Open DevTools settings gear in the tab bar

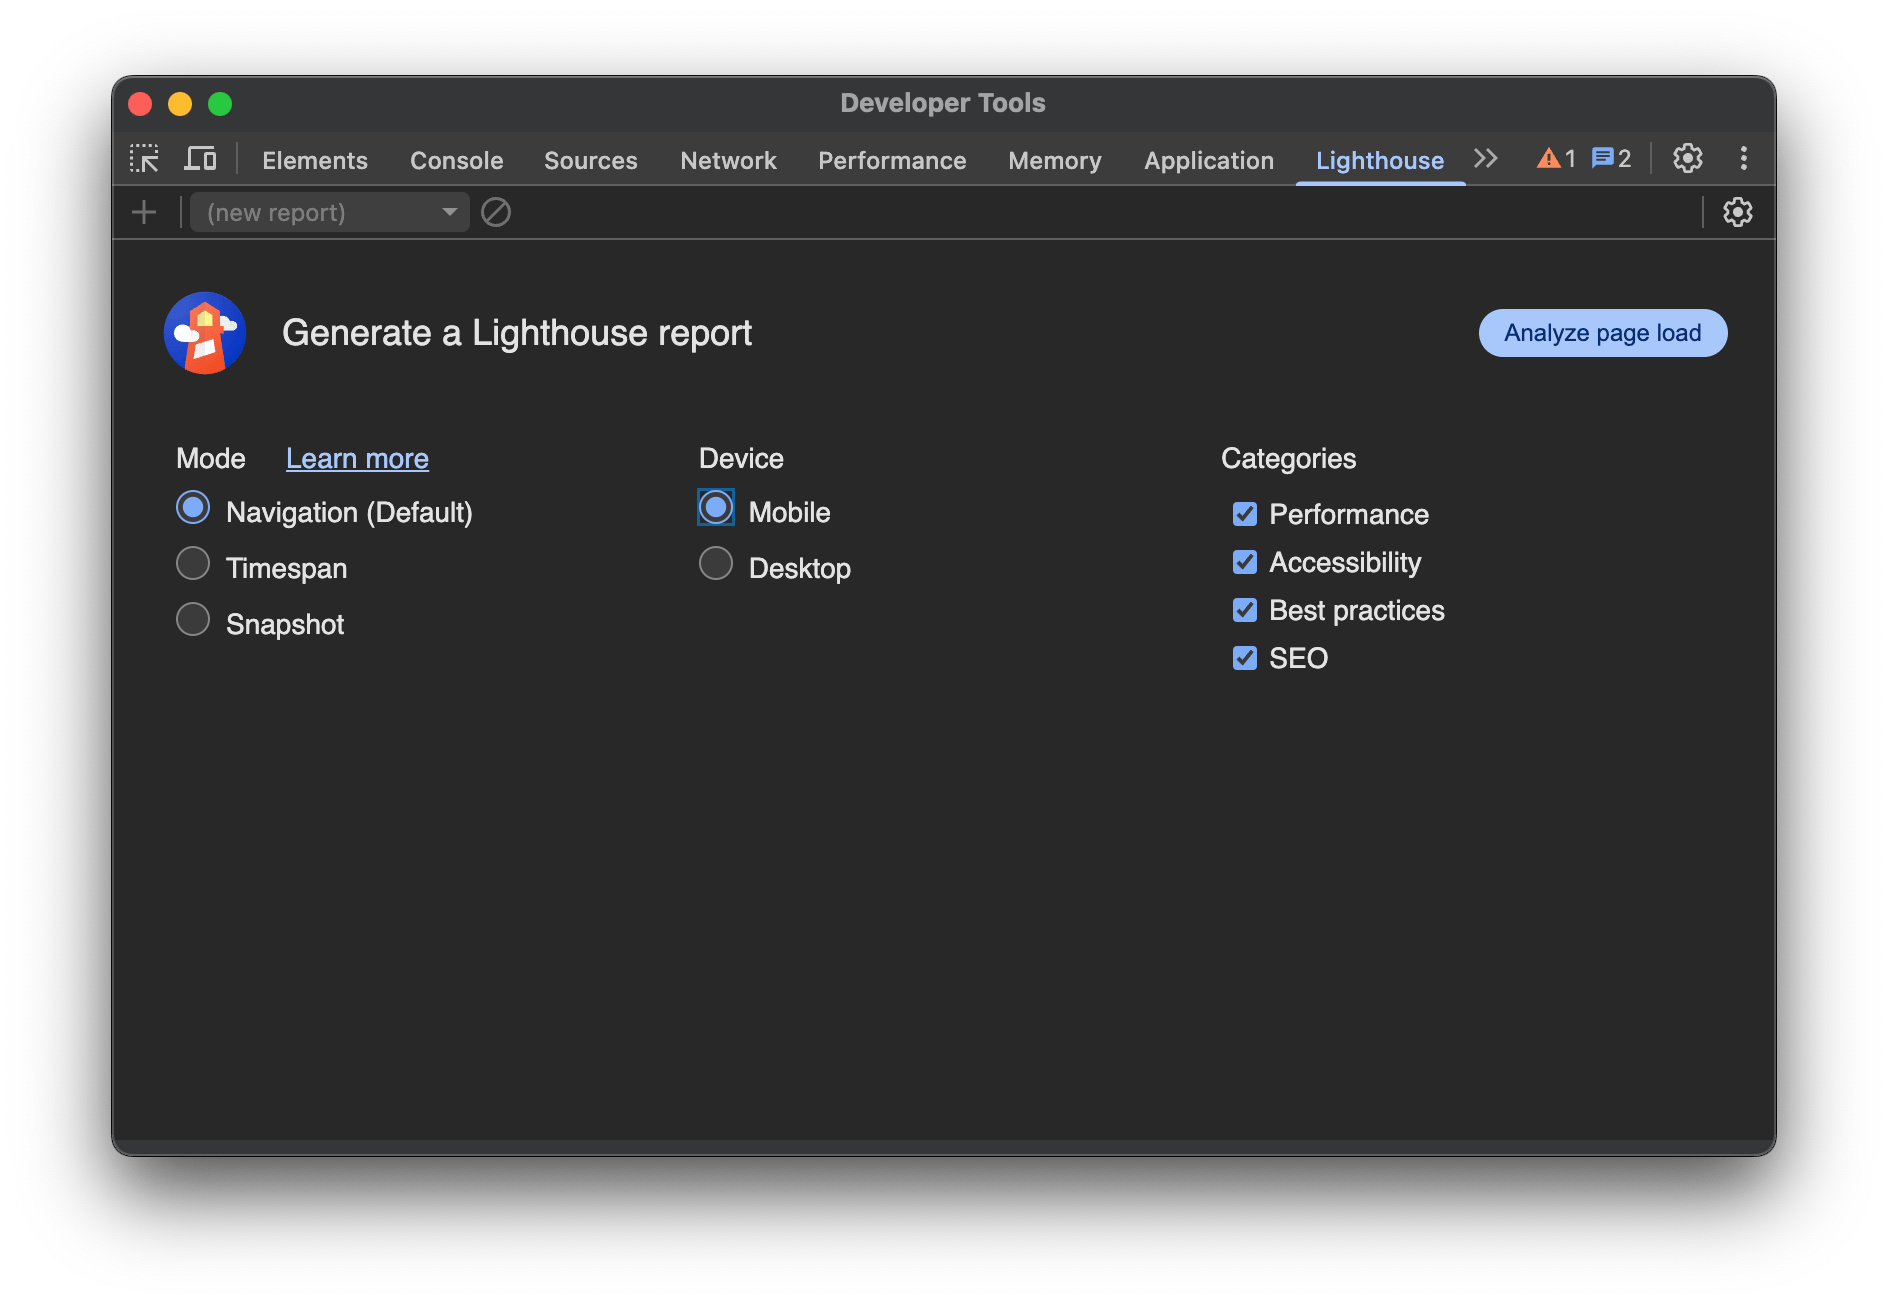click(1687, 159)
